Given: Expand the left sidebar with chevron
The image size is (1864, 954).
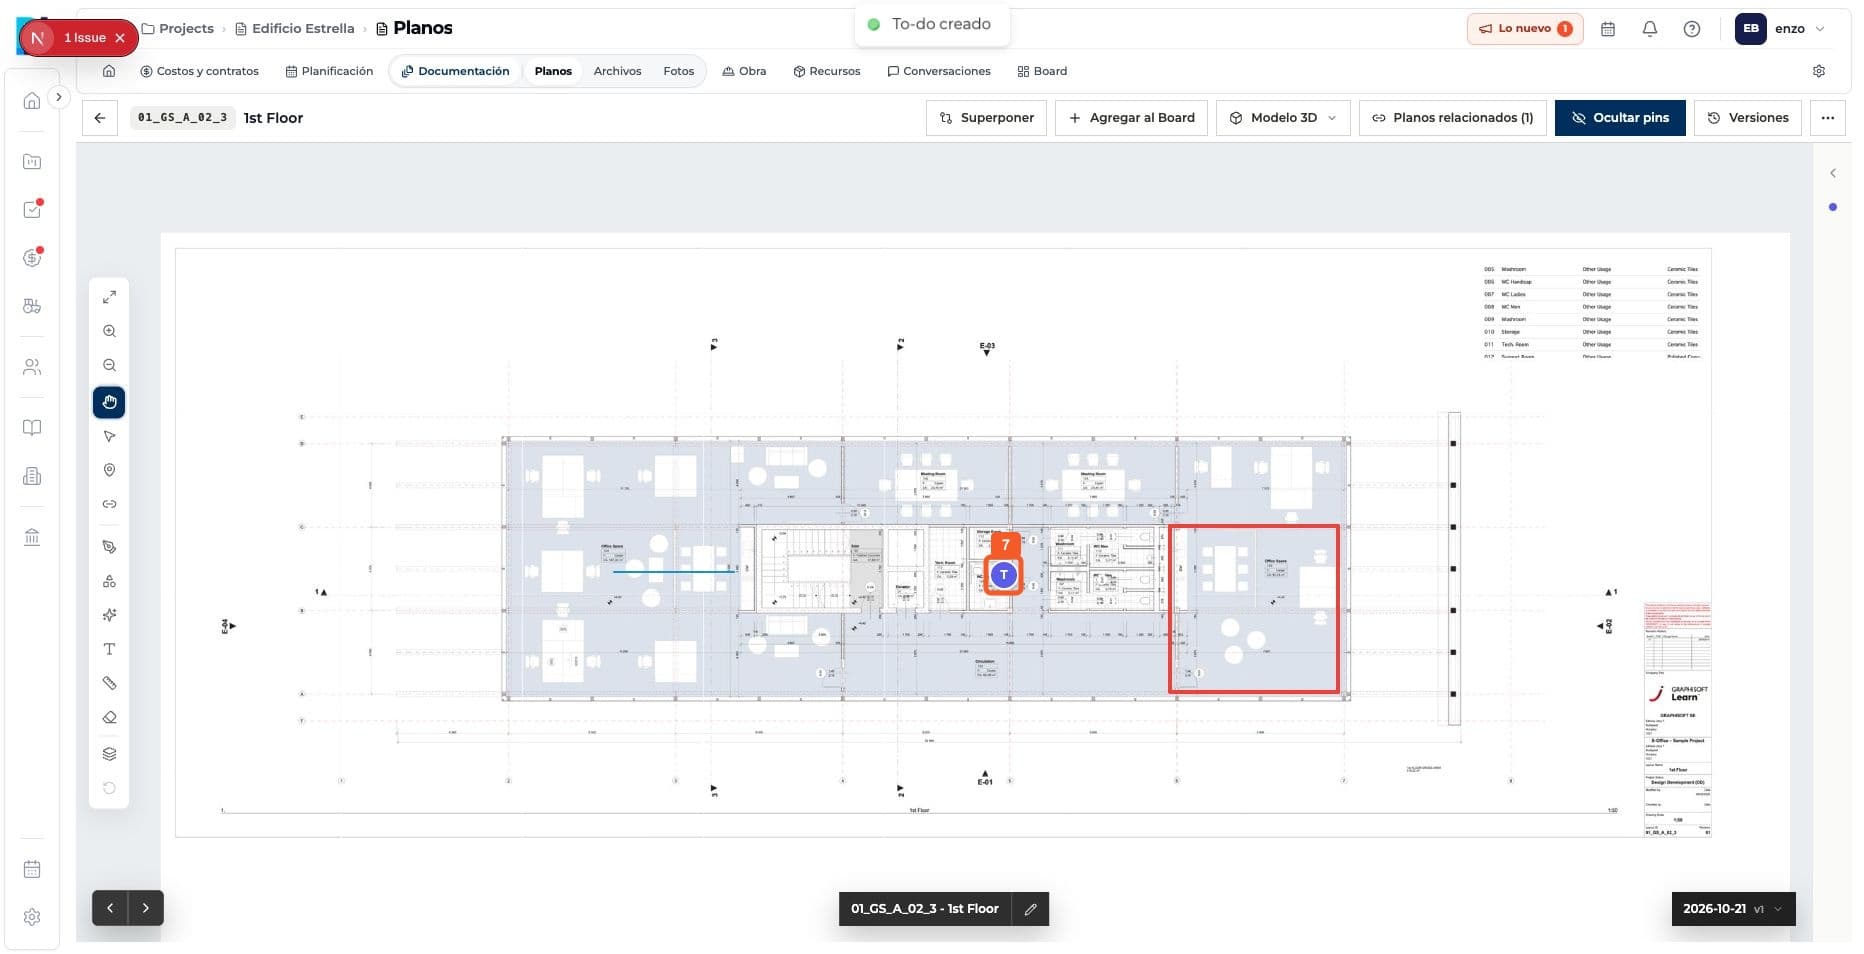Looking at the screenshot, I should 59,97.
